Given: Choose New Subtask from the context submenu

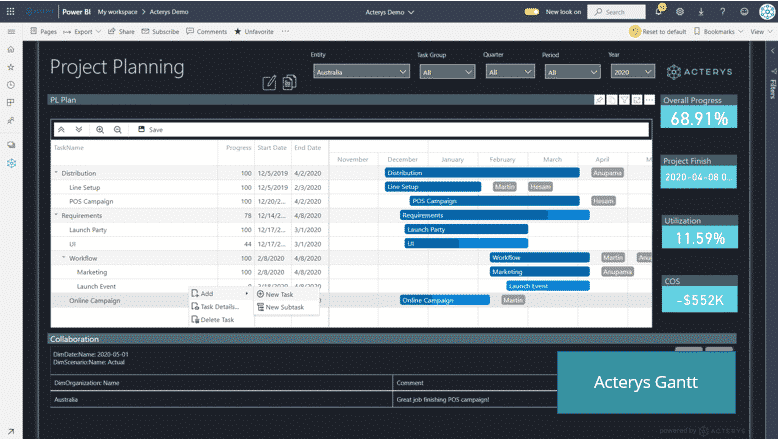Looking at the screenshot, I should [x=285, y=307].
